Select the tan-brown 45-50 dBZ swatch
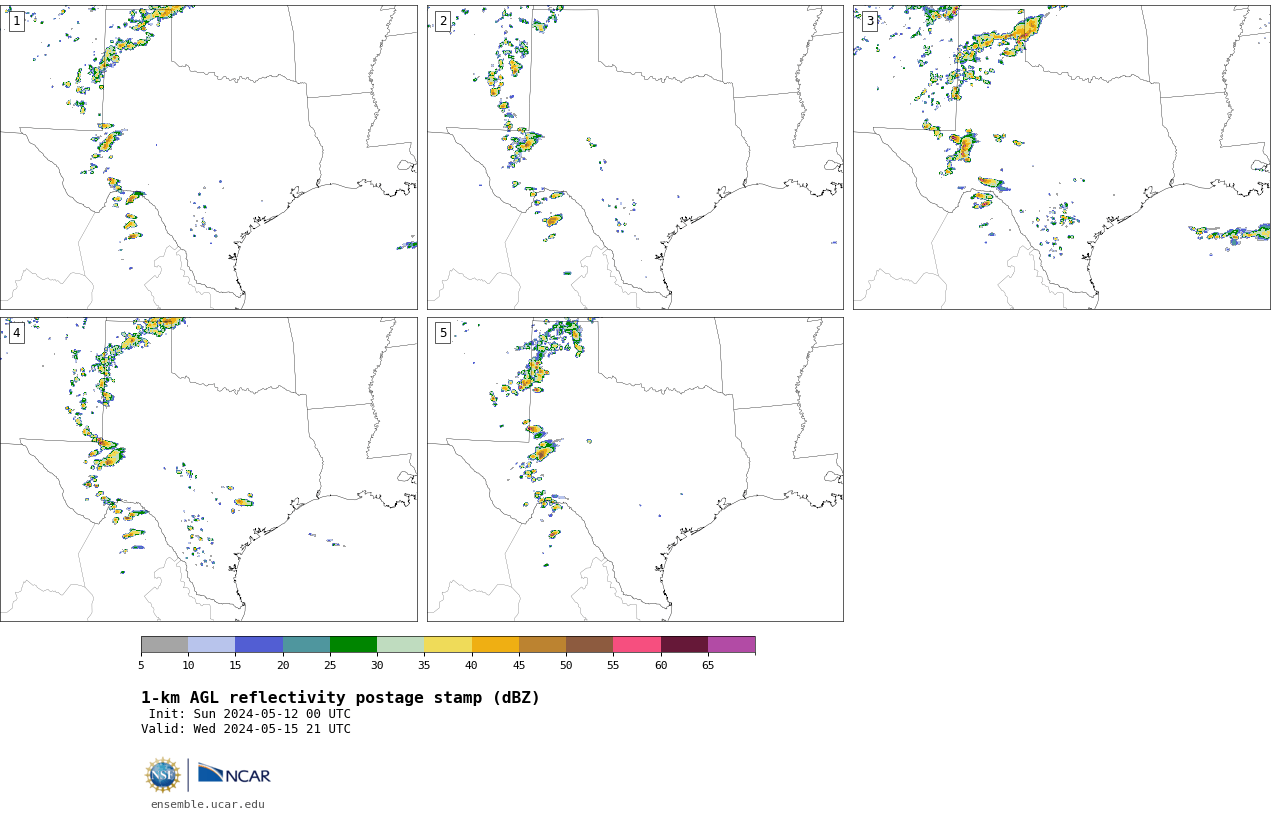The image size is (1280, 815). click(x=542, y=644)
